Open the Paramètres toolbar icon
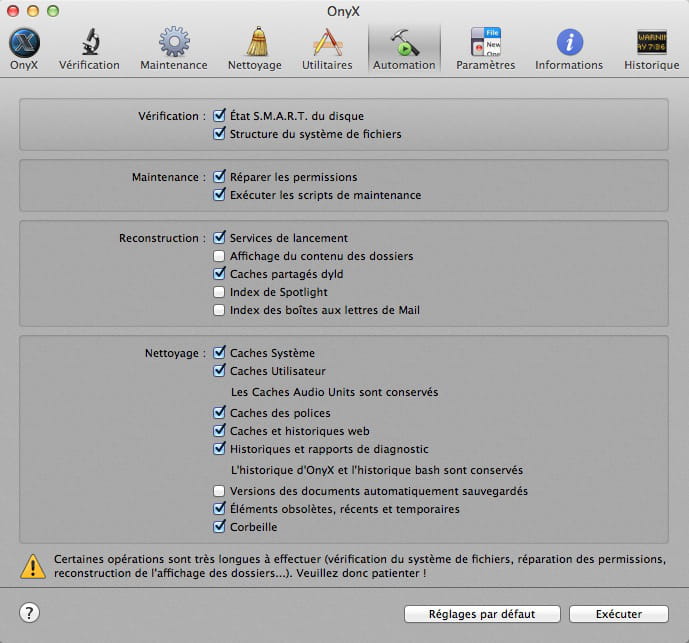The width and height of the screenshot is (689, 643). click(485, 44)
